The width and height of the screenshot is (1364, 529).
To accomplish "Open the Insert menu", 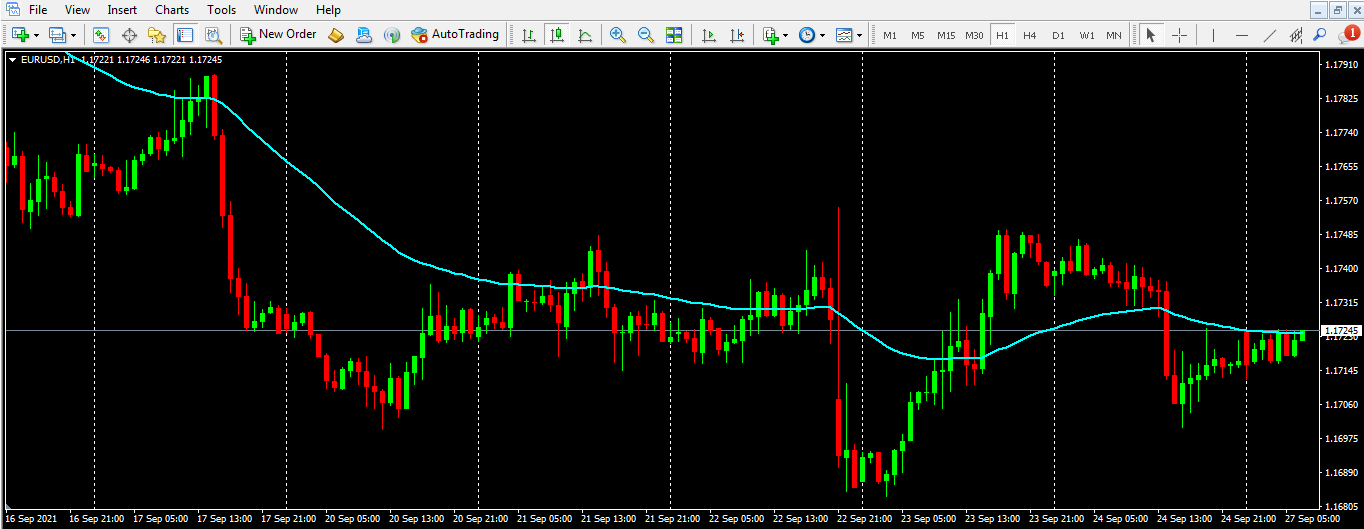I will click(123, 10).
